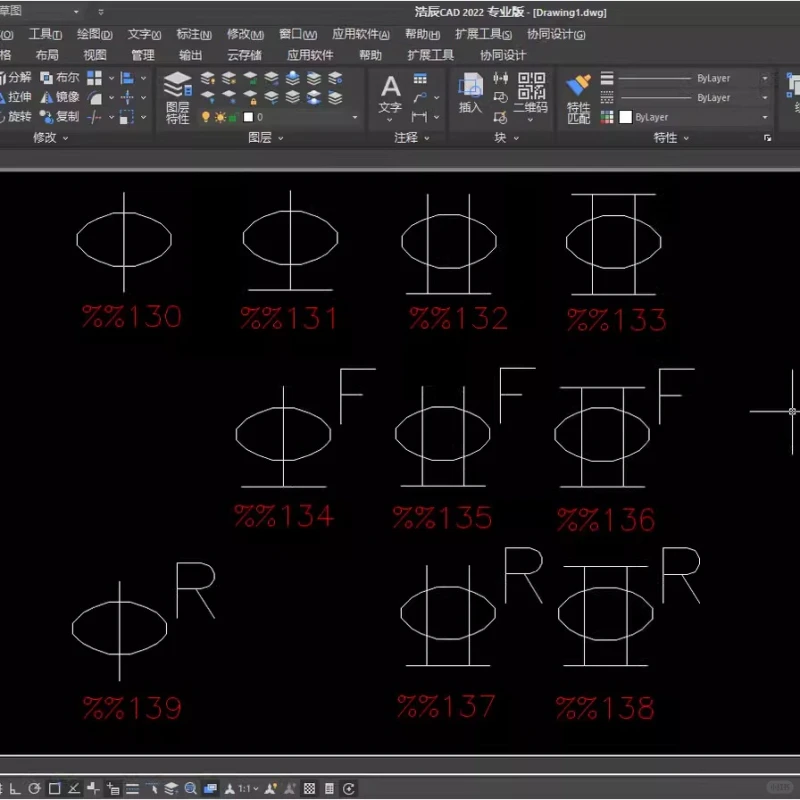Viewport: 800px width, 800px height.
Task: Click the color palette icon in Properties panel
Action: pyautogui.click(x=607, y=117)
